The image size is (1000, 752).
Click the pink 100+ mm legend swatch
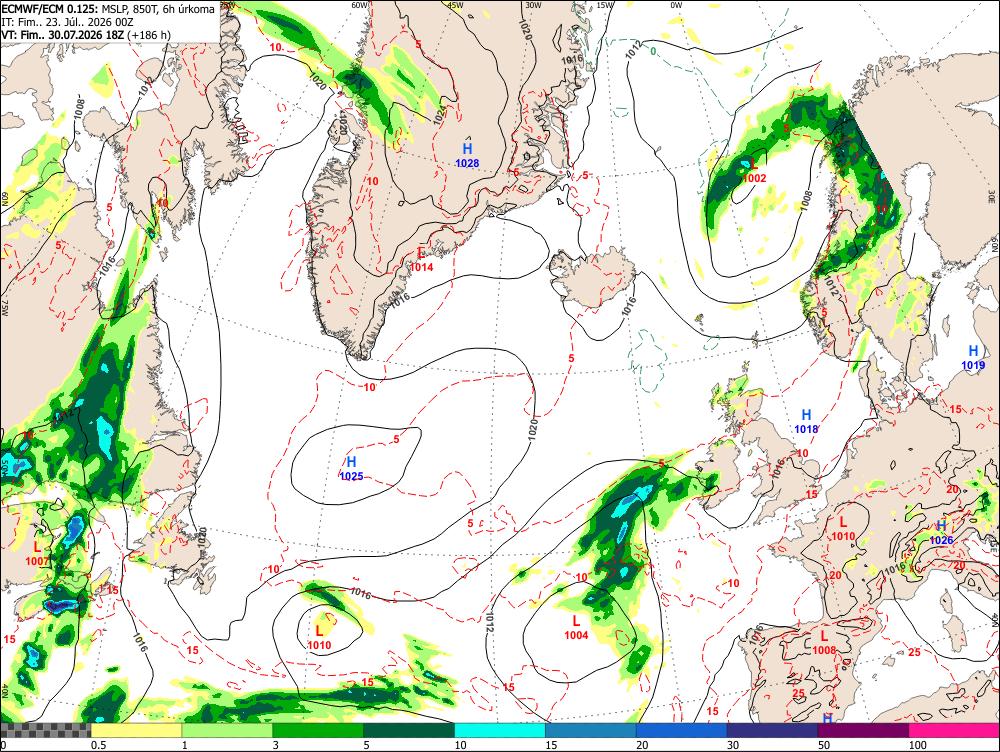954,730
